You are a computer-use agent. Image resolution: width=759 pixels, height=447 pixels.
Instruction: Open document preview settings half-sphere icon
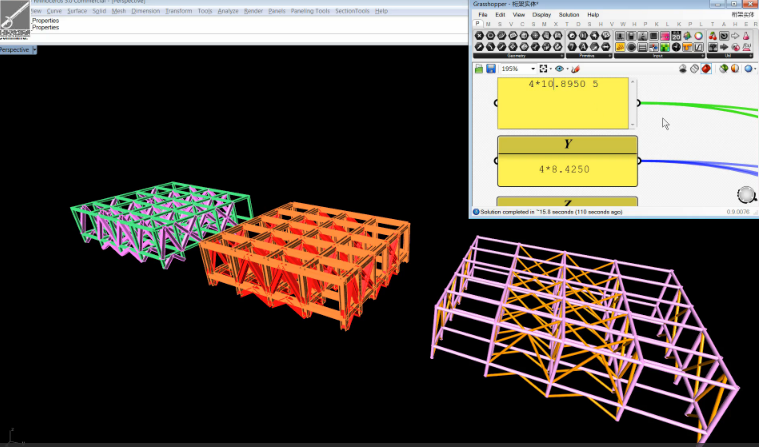tap(735, 69)
